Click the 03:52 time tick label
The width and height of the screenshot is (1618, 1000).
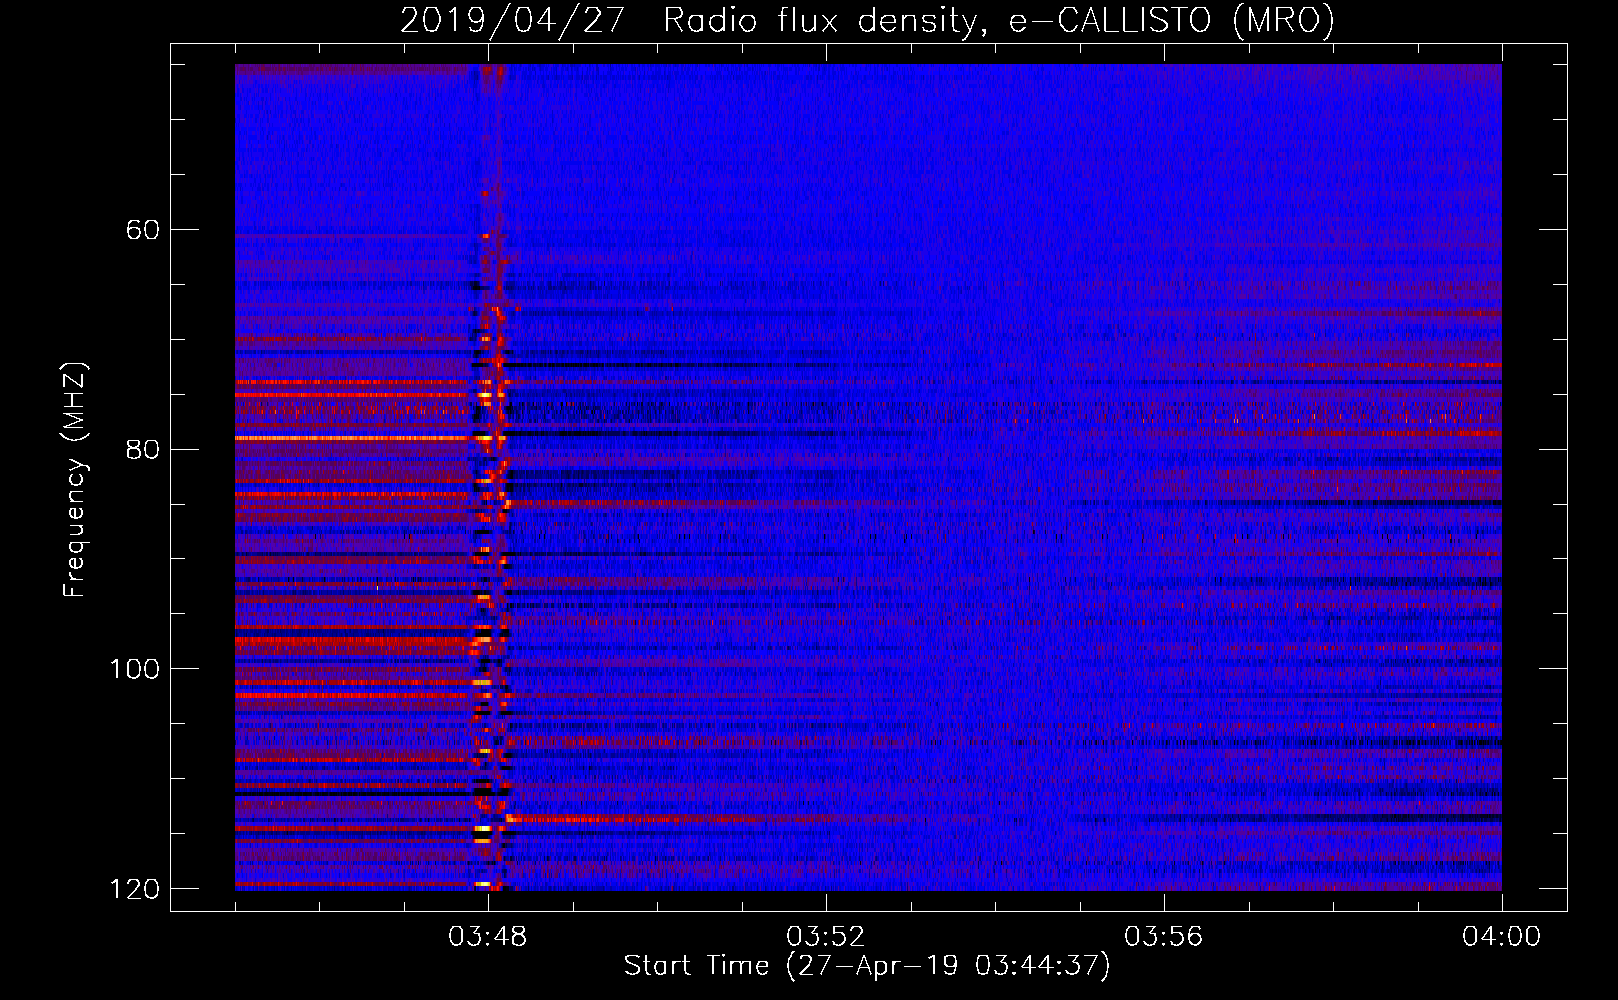click(x=826, y=937)
